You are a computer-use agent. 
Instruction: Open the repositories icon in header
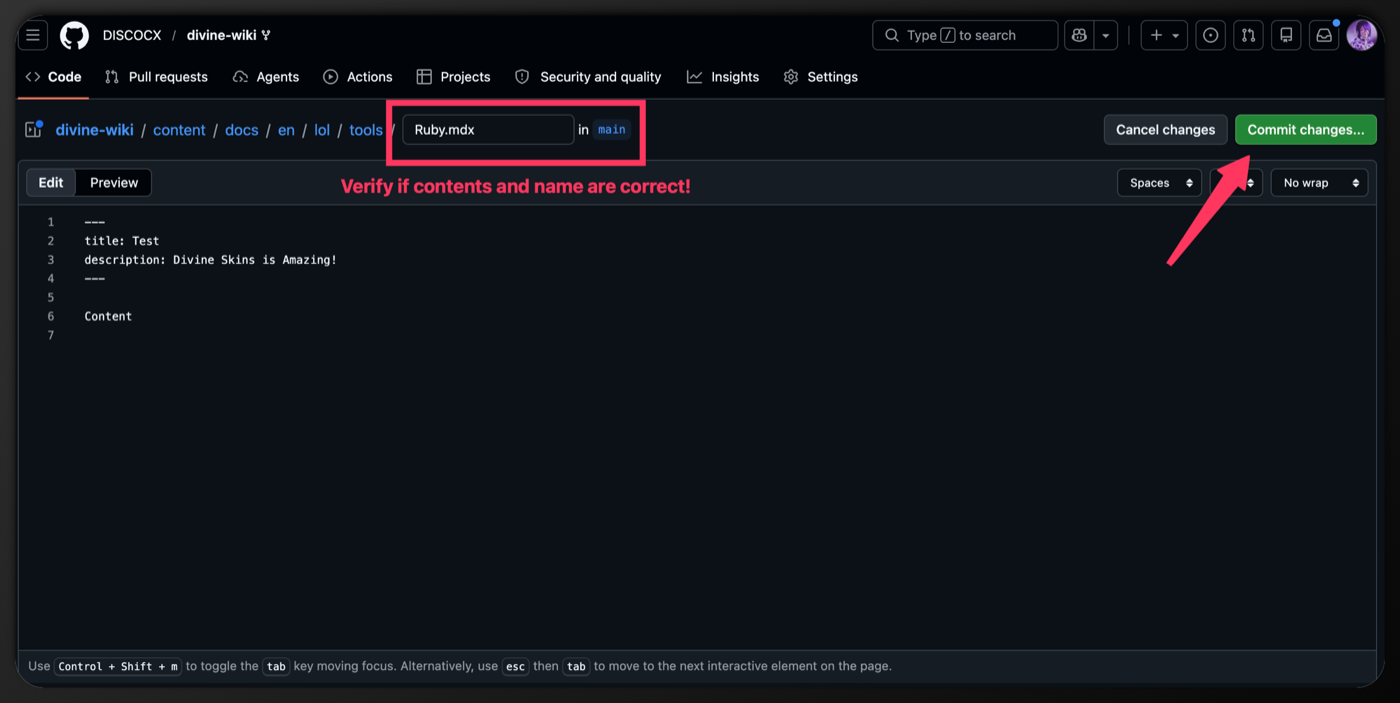tap(1286, 35)
